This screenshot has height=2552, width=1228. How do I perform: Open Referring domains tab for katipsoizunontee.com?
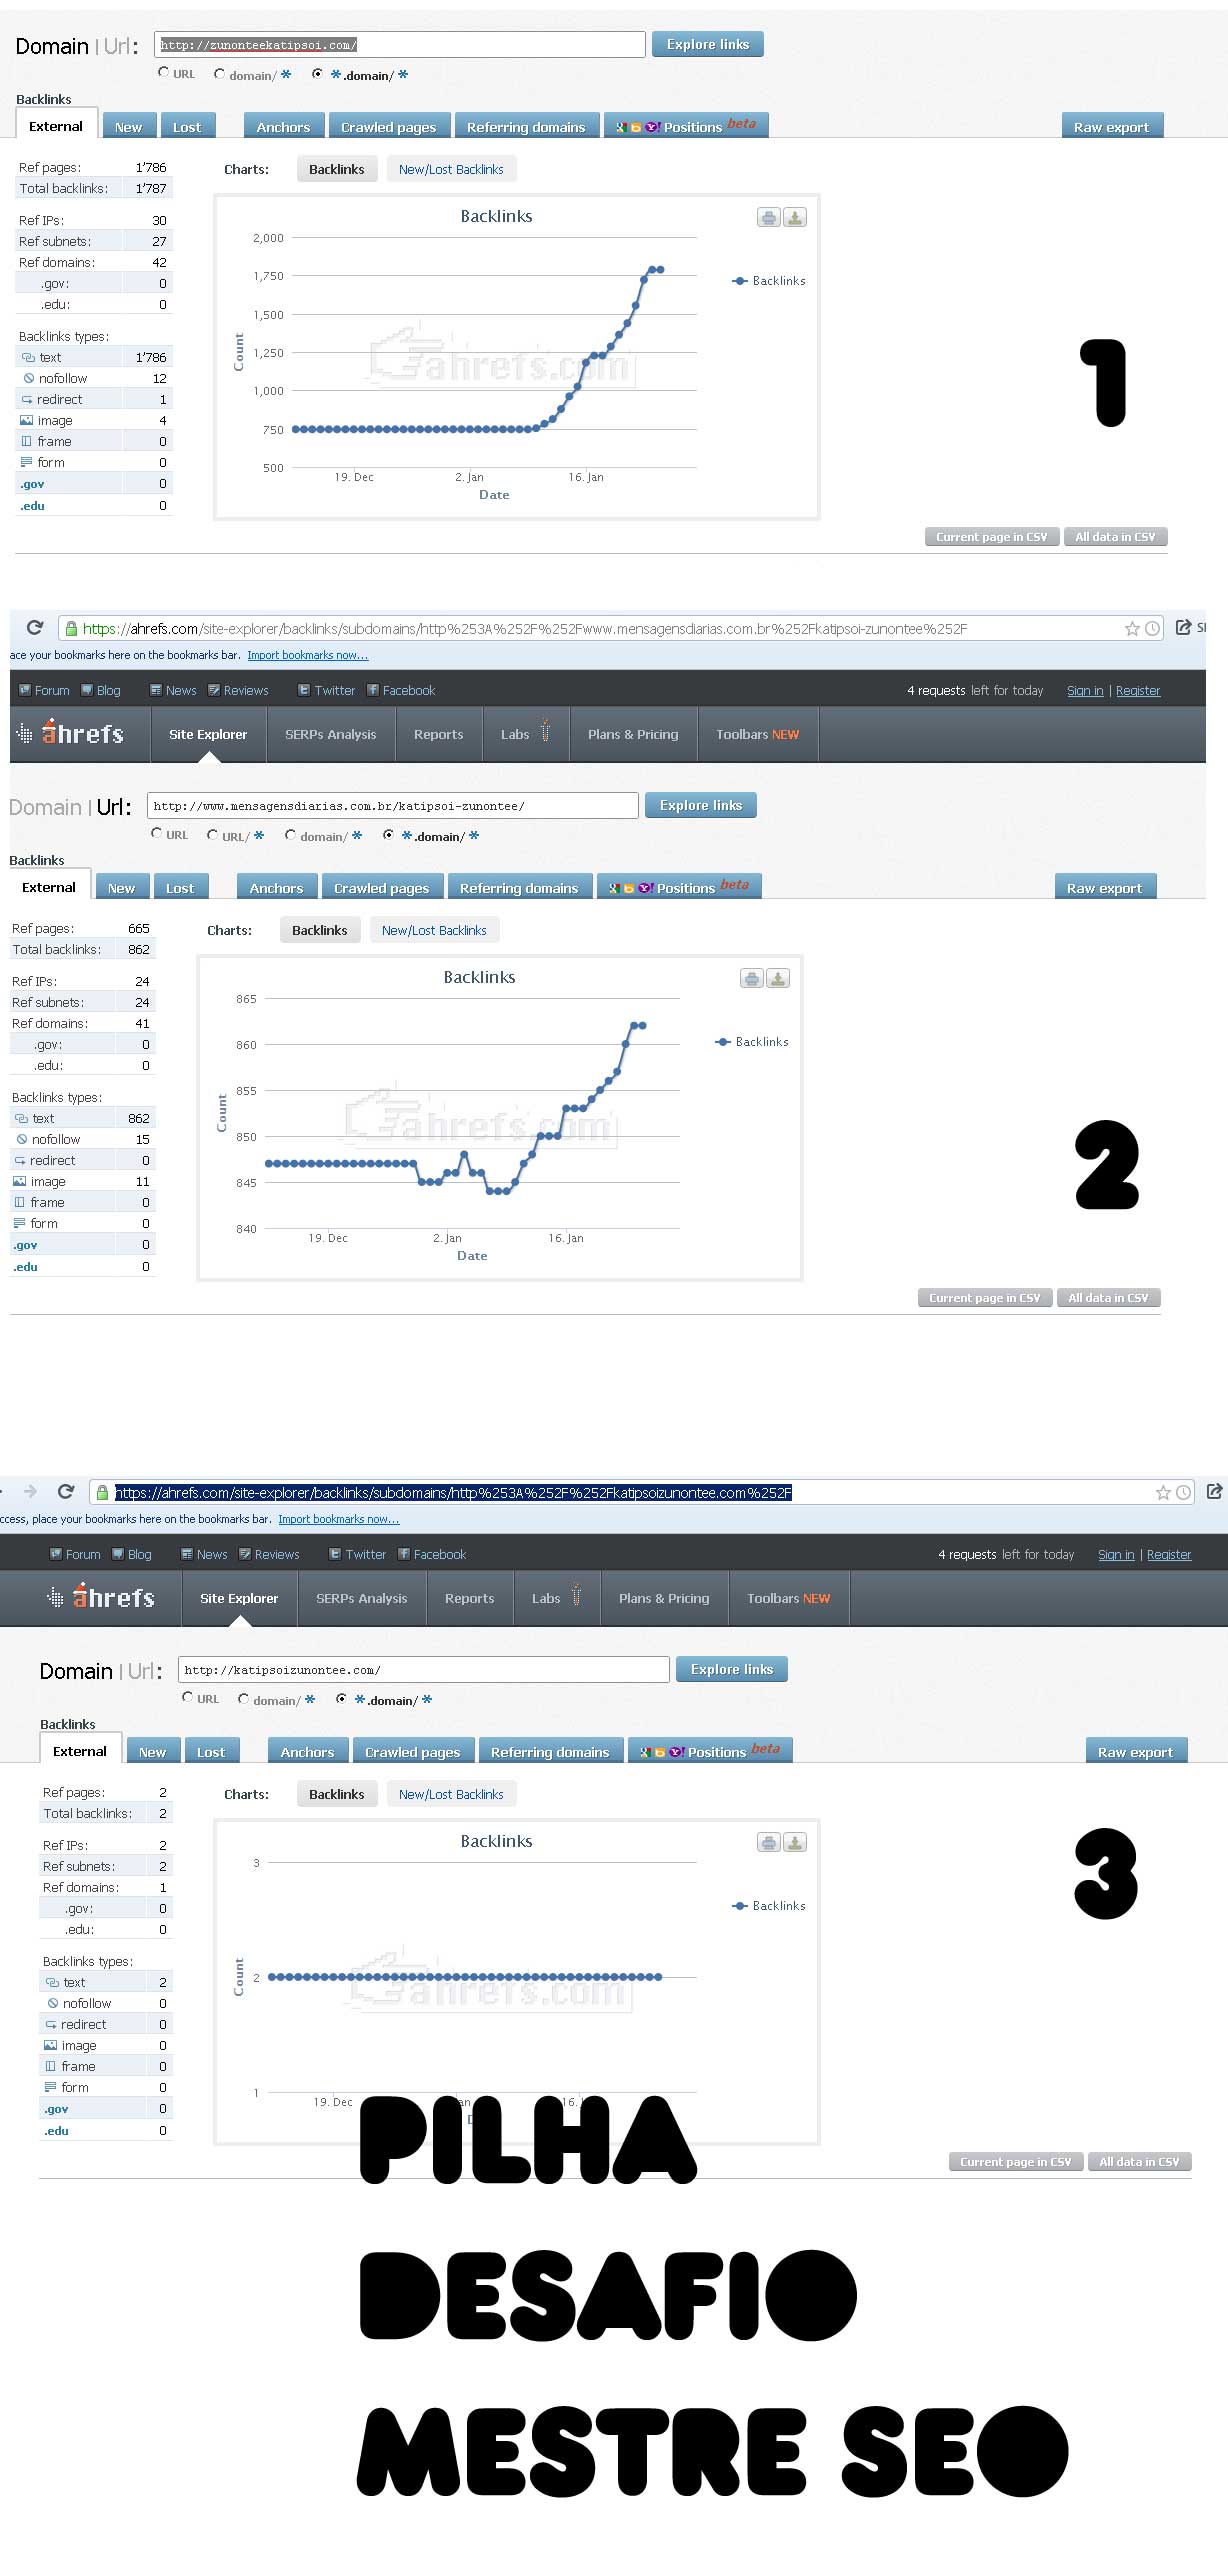(550, 1752)
